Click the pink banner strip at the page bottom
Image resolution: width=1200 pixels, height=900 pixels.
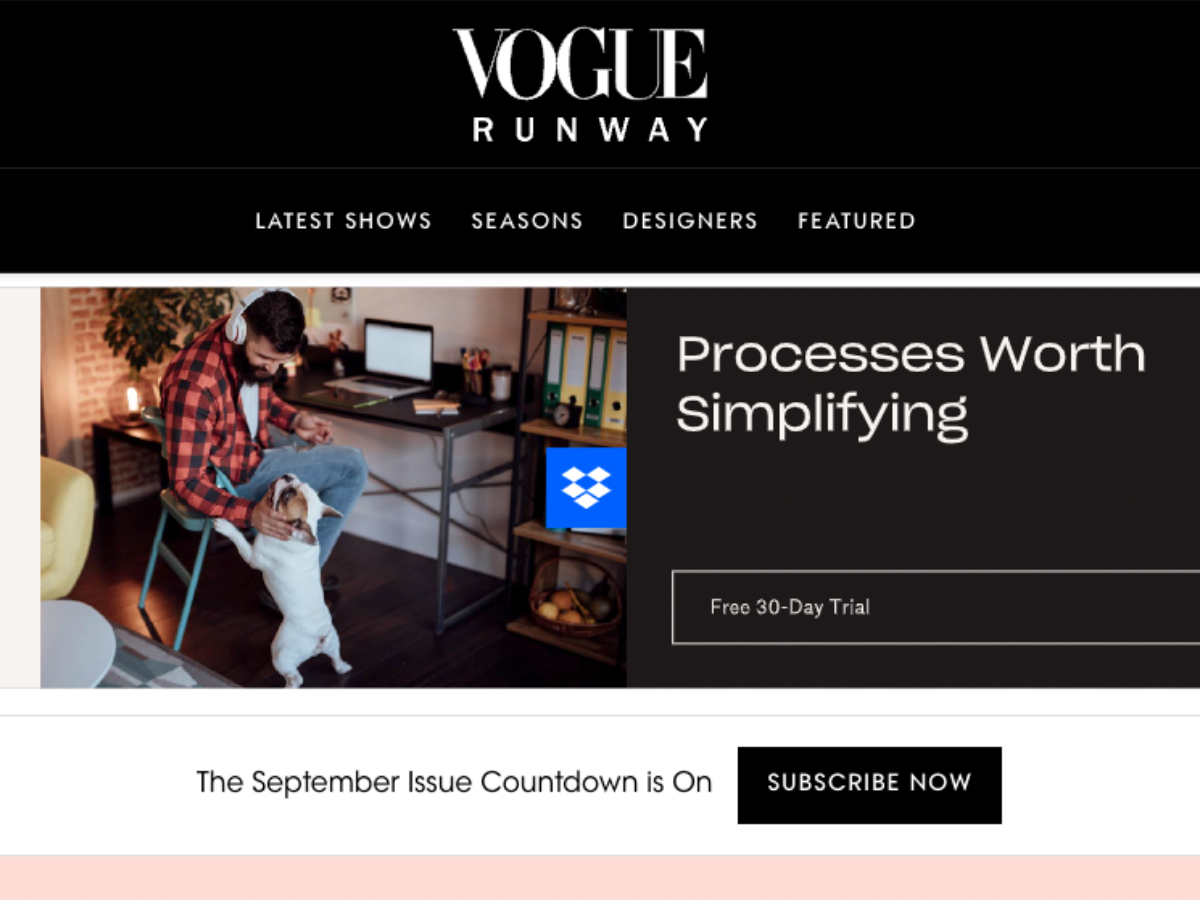600,878
